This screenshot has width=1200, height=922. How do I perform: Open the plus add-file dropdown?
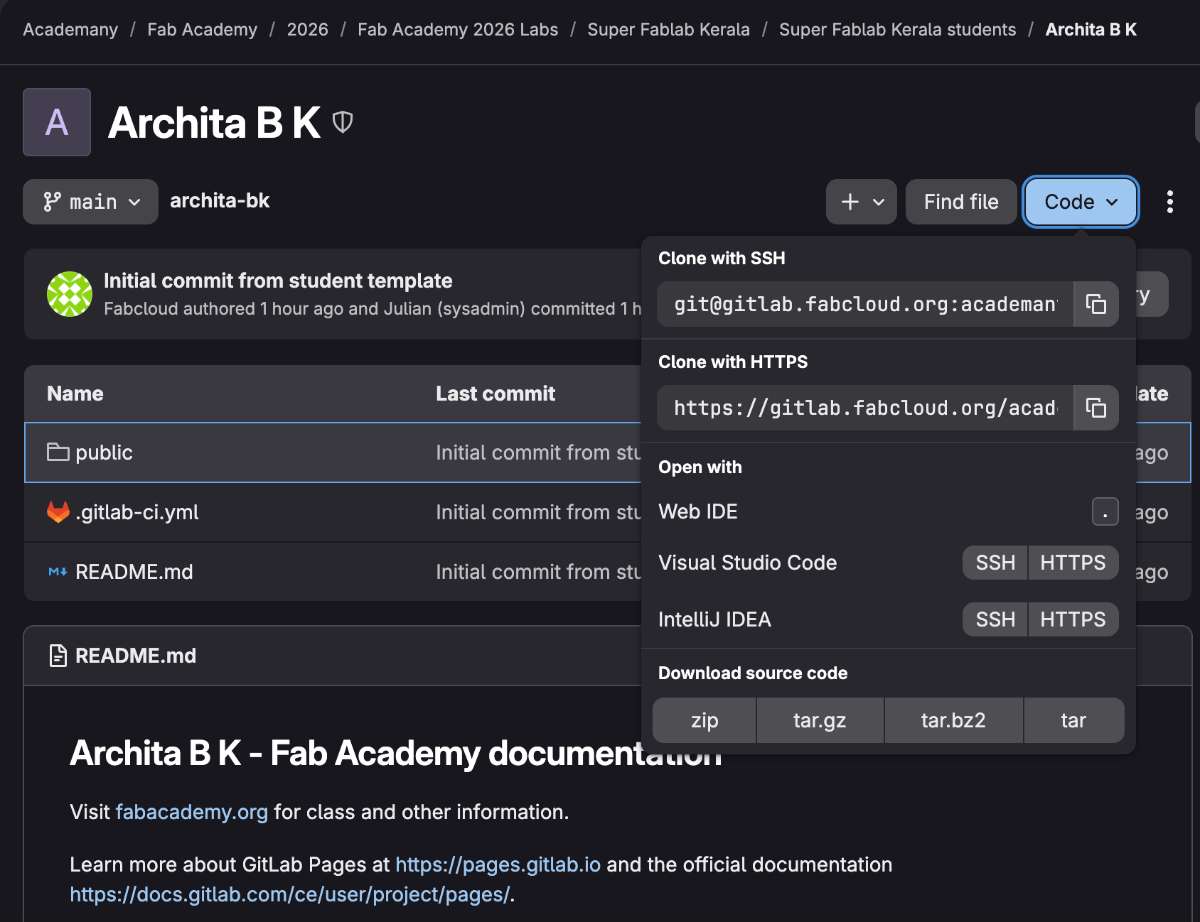862,202
